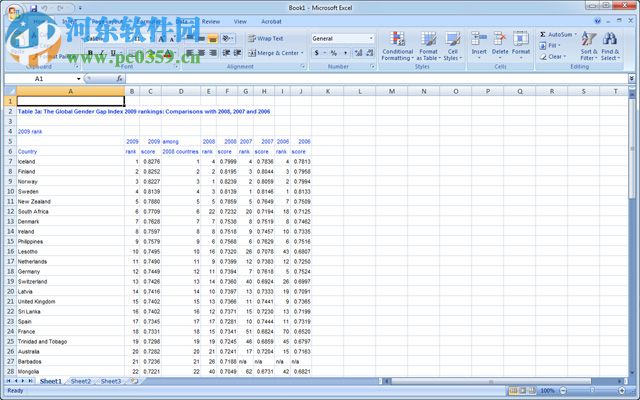640x400 pixels.
Task: Toggle Wrap Text
Action: tap(265, 38)
